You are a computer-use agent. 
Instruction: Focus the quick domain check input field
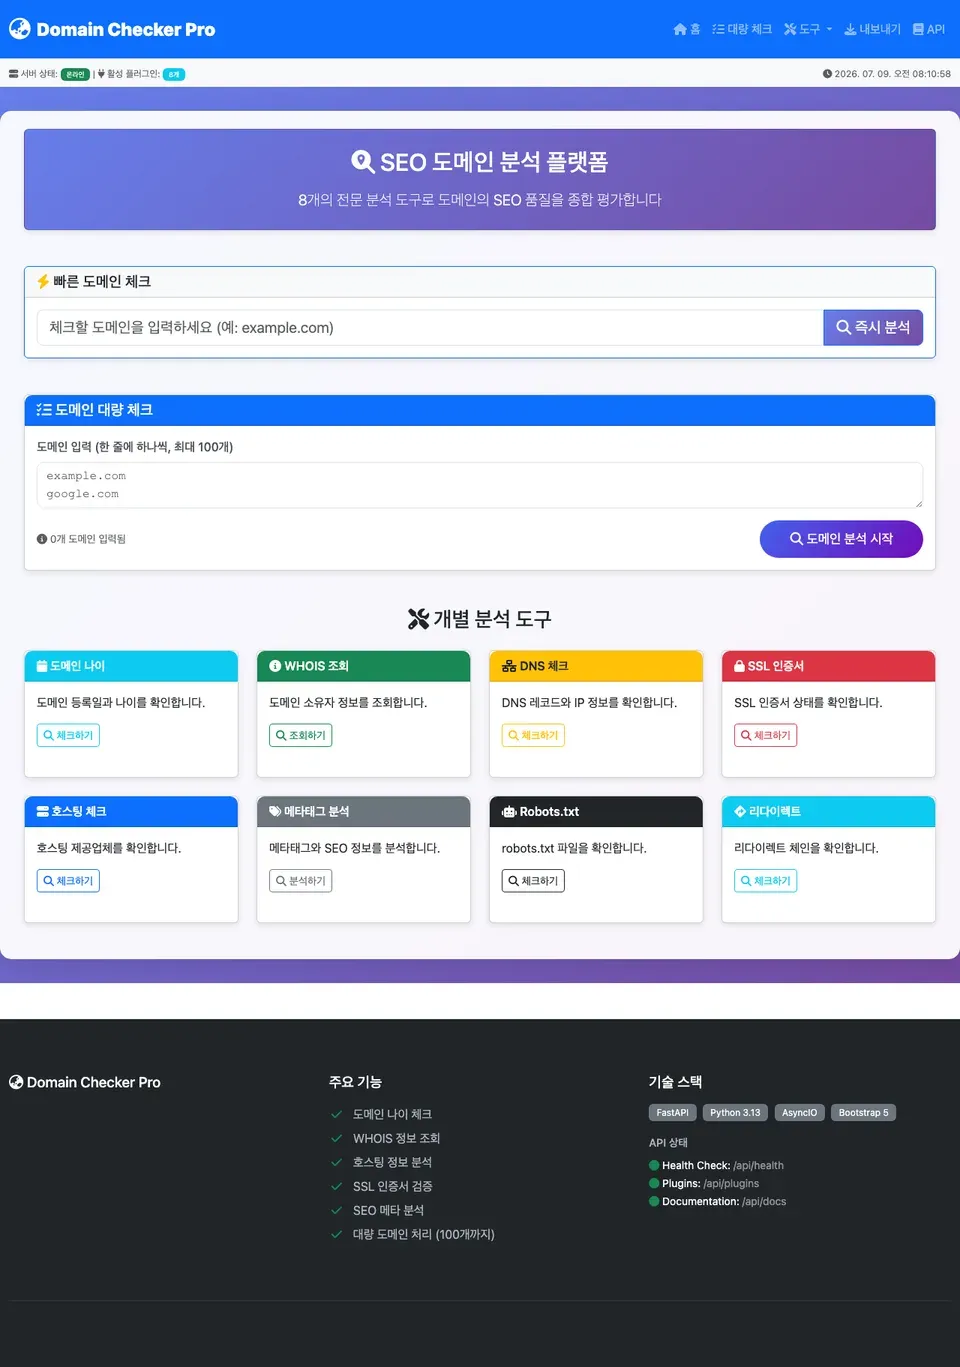tap(430, 327)
